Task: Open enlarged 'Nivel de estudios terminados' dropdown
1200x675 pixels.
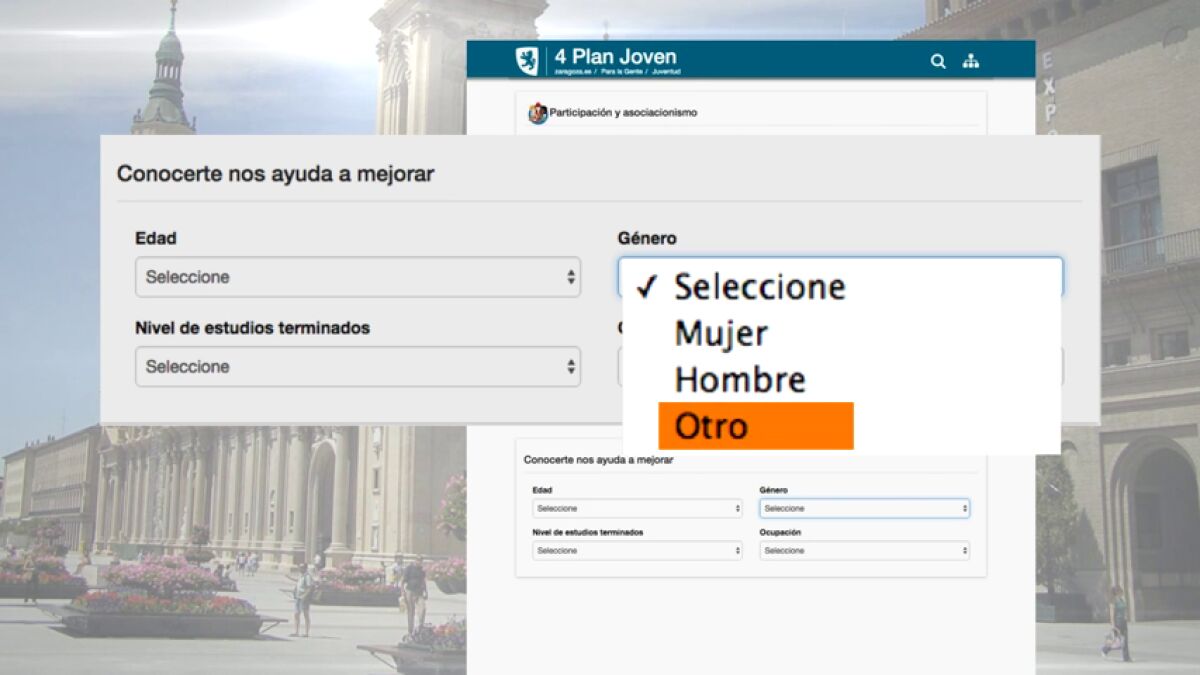Action: pos(357,367)
